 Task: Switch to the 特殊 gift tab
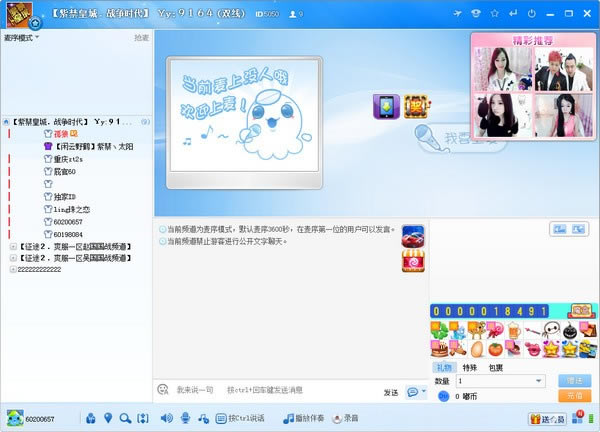click(470, 368)
